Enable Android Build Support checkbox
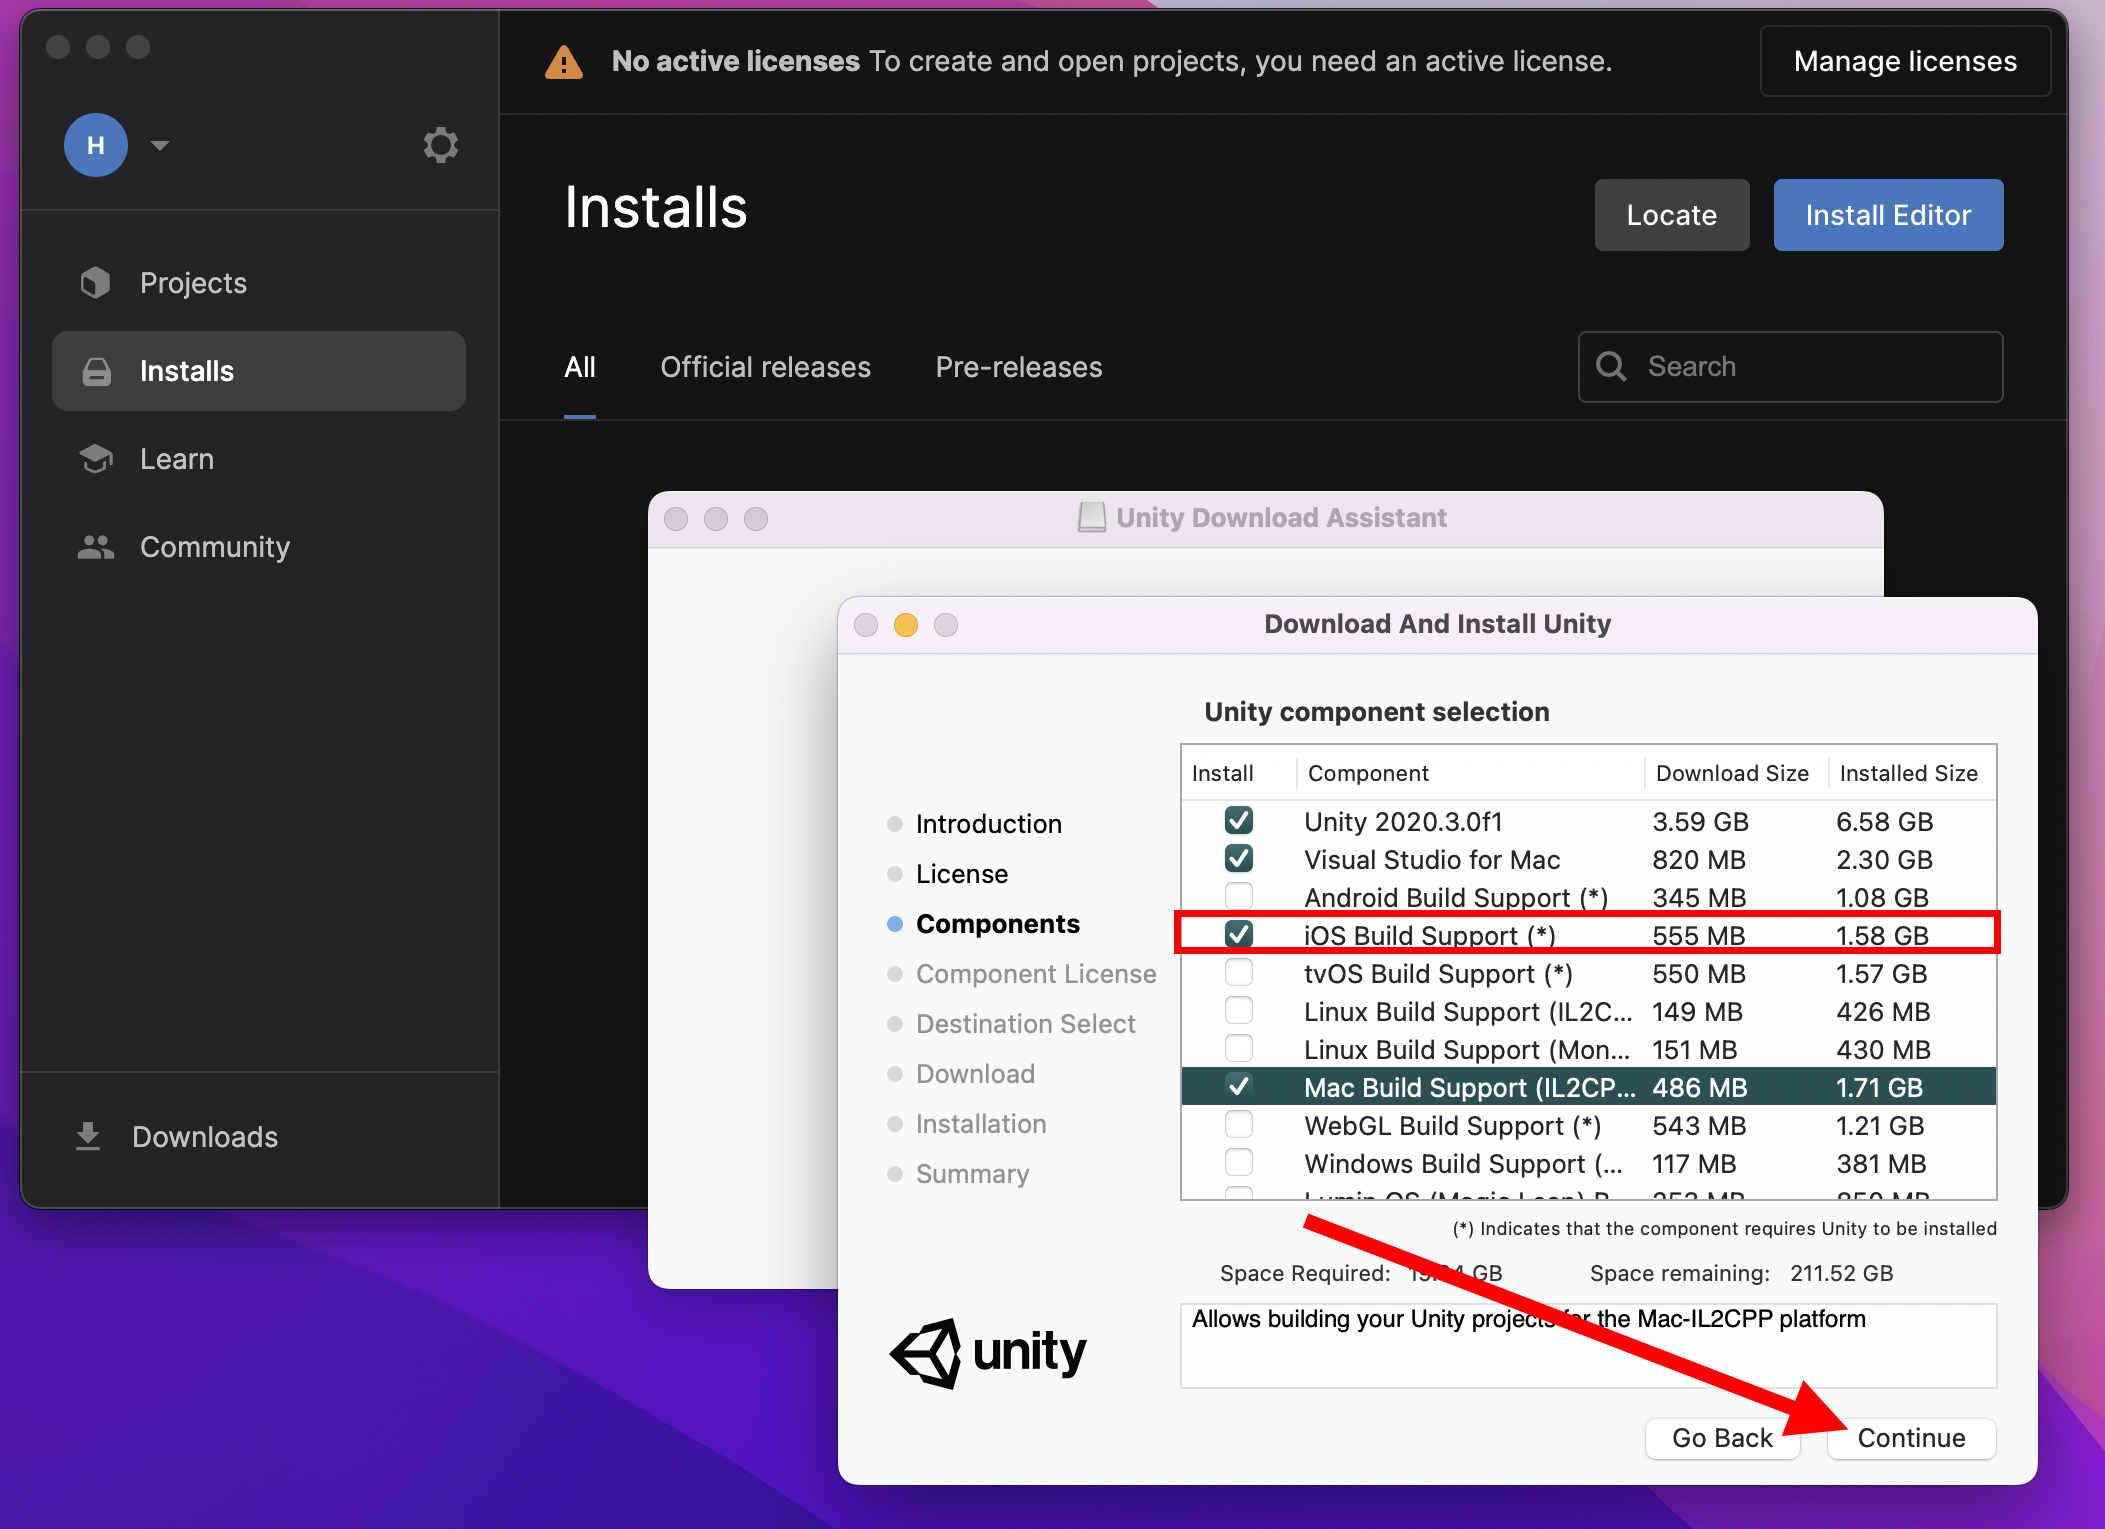The width and height of the screenshot is (2105, 1529). coord(1238,896)
